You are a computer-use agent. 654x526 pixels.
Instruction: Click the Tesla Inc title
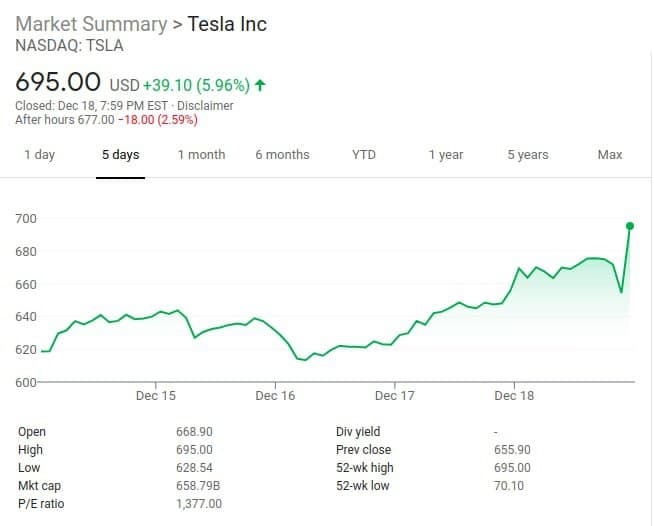[x=227, y=24]
